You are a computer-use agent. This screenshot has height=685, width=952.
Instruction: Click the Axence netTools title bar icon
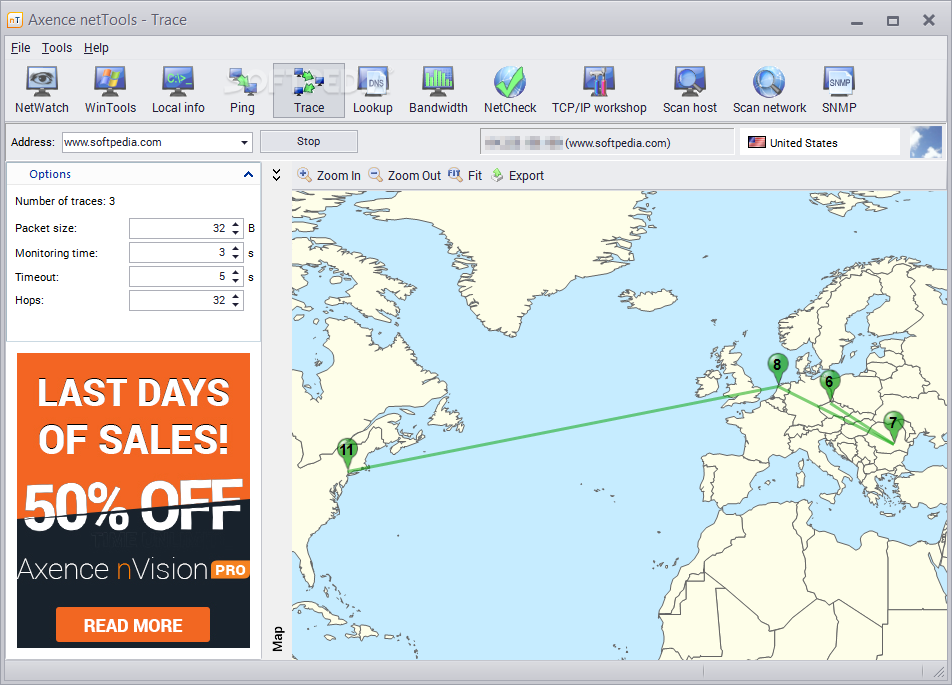(x=15, y=20)
